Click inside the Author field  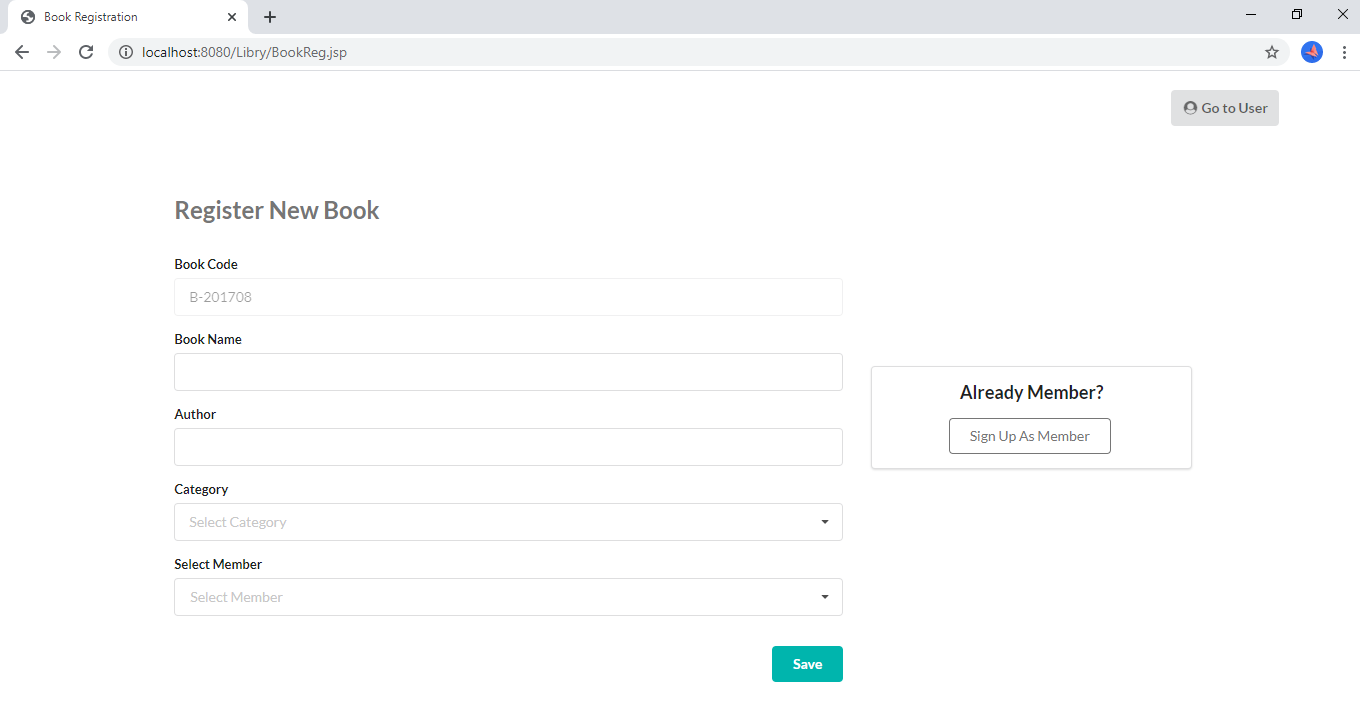pos(508,446)
